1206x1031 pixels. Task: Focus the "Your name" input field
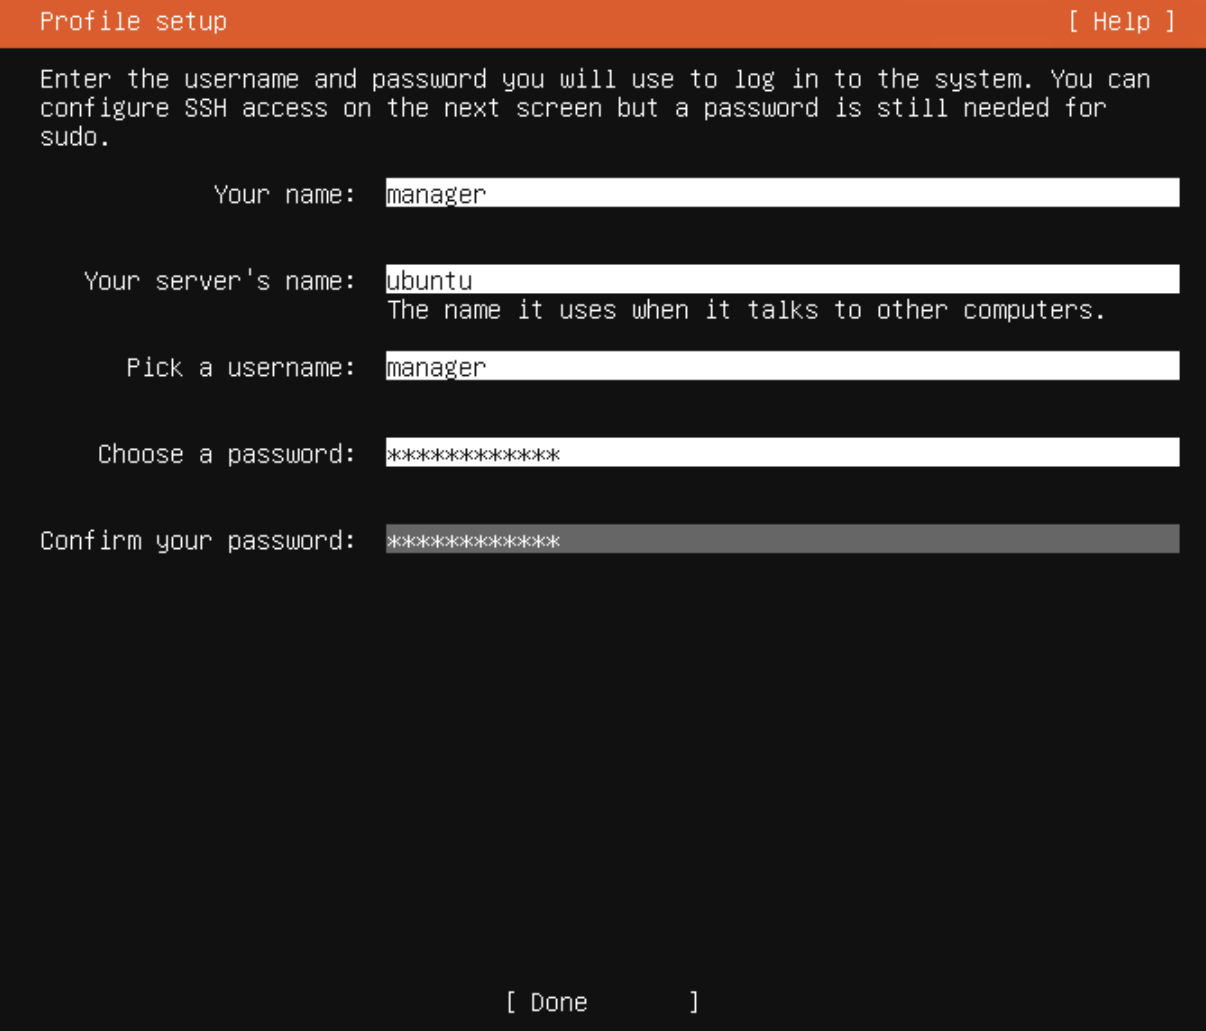[782, 193]
